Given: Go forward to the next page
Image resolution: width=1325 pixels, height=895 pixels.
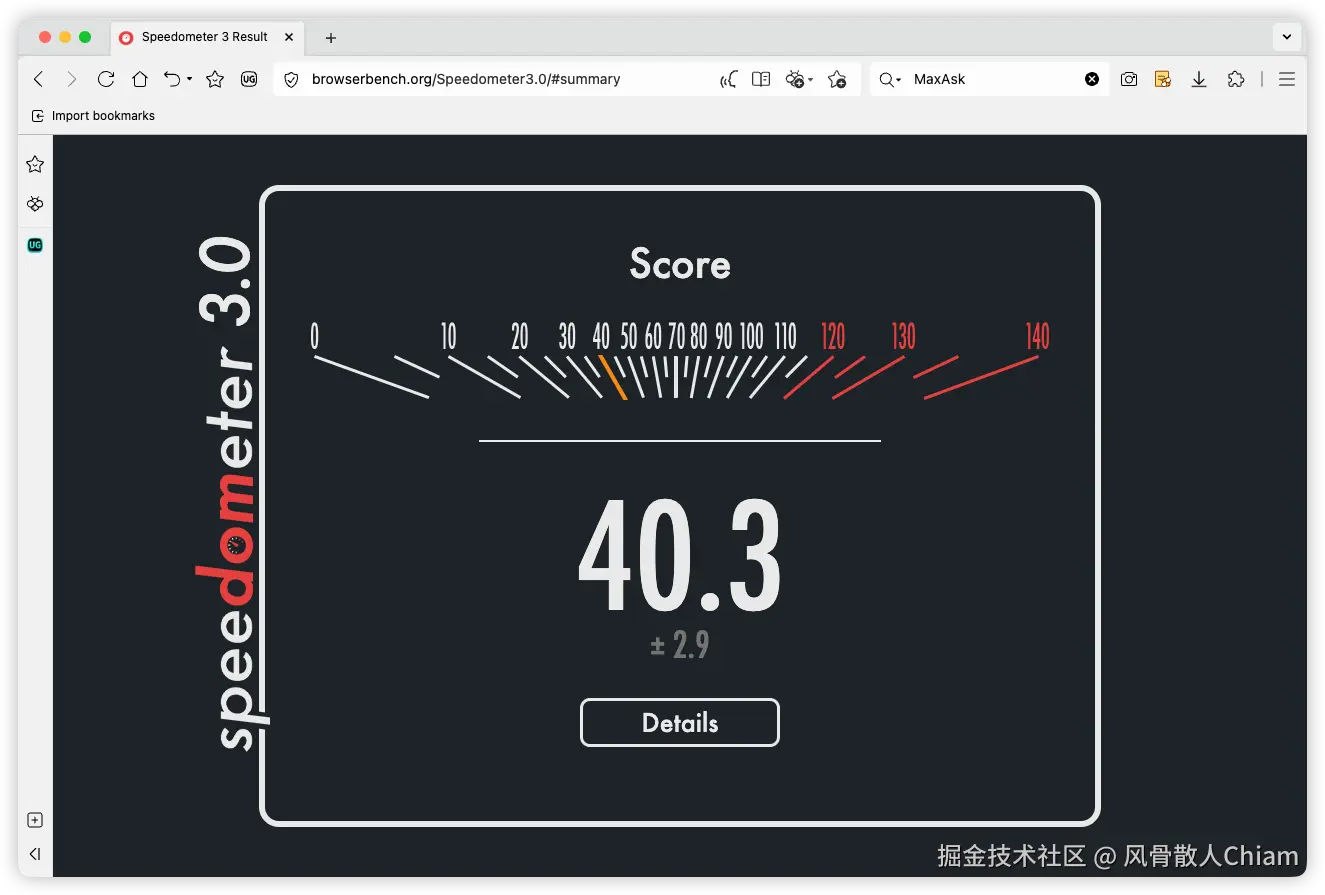Looking at the screenshot, I should pos(71,79).
